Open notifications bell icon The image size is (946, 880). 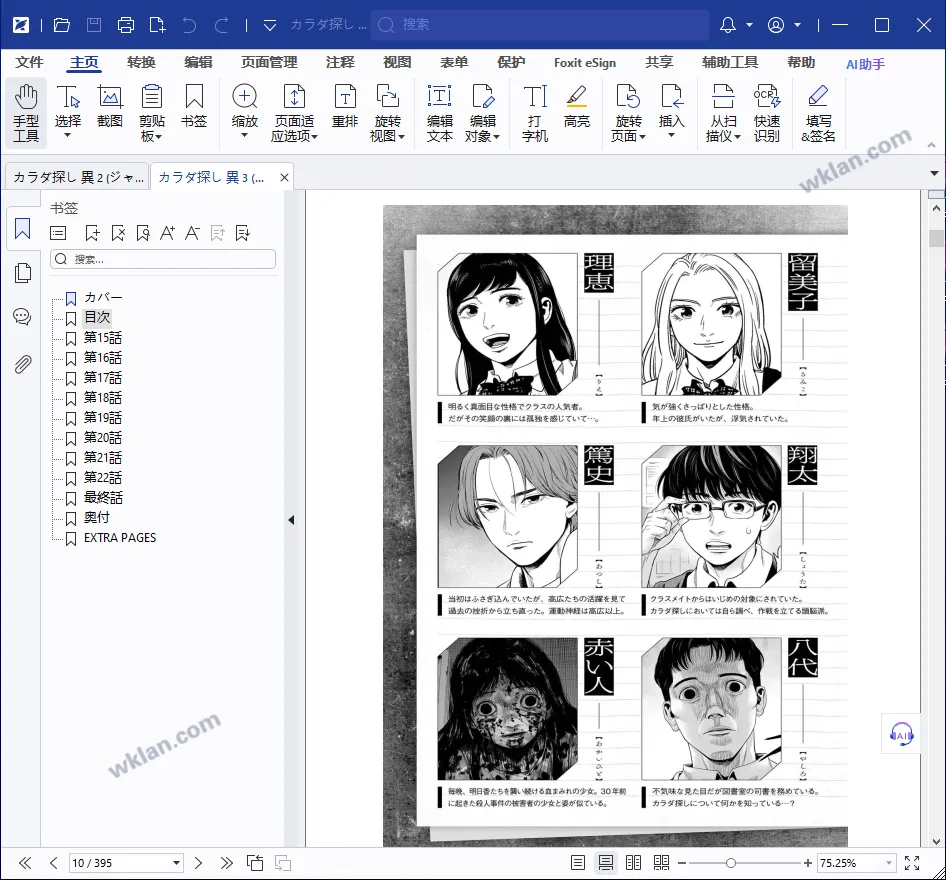point(728,25)
